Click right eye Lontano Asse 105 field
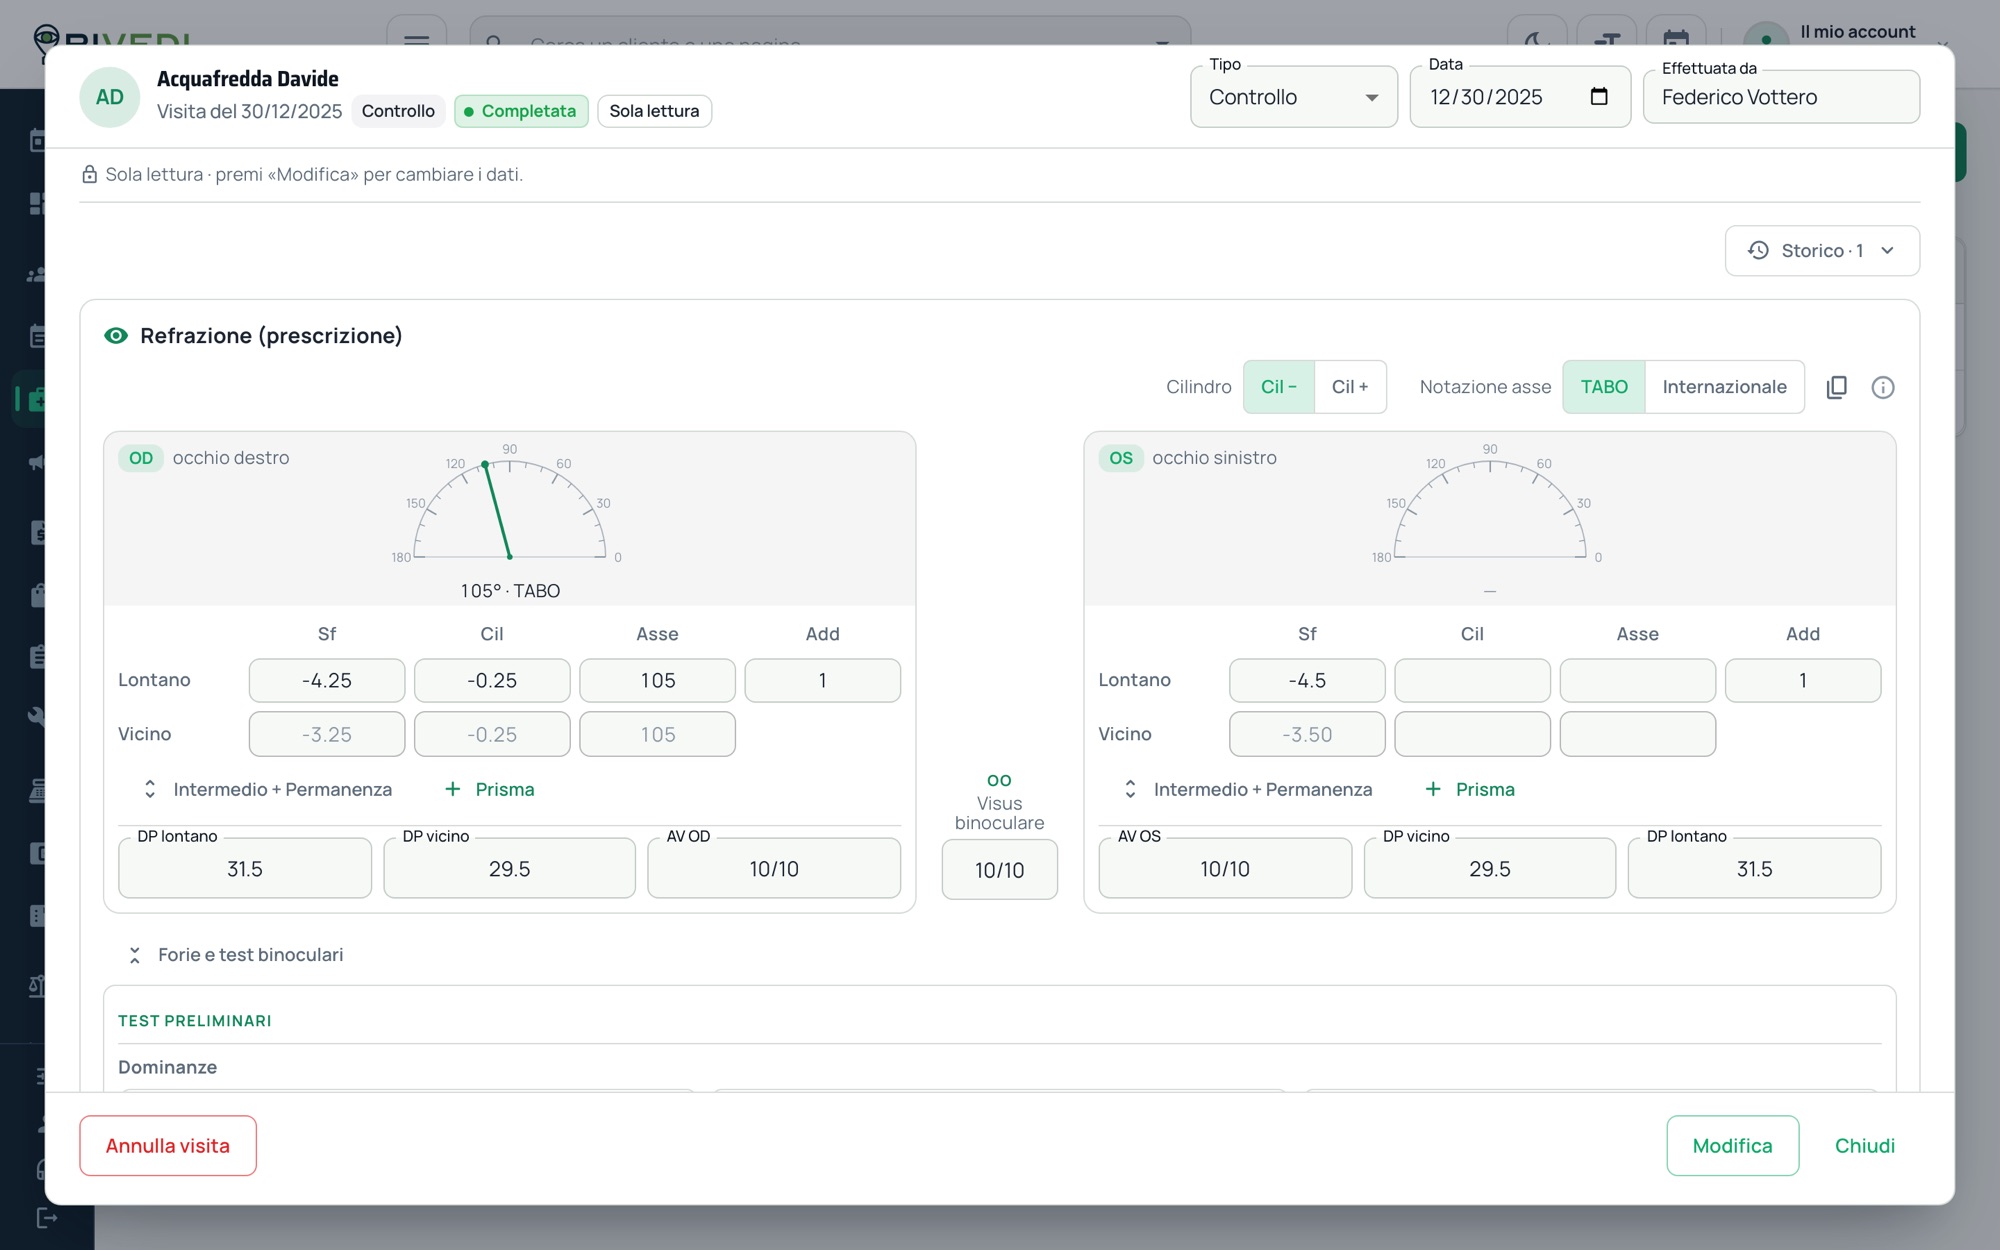 click(657, 681)
